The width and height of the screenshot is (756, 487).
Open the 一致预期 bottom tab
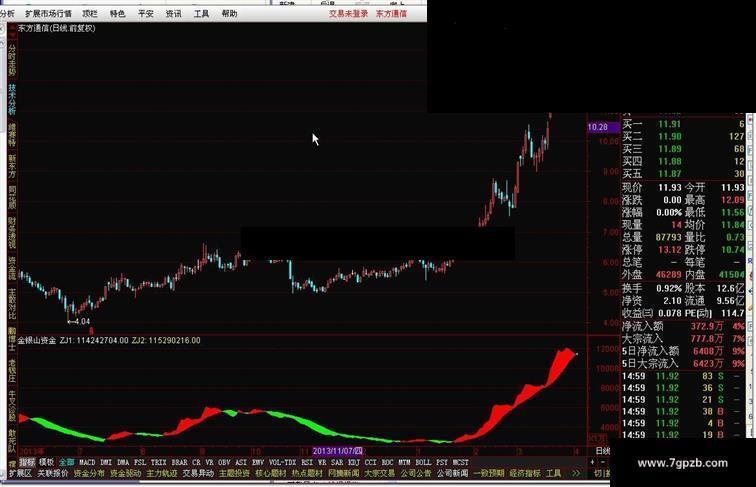[x=488, y=473]
